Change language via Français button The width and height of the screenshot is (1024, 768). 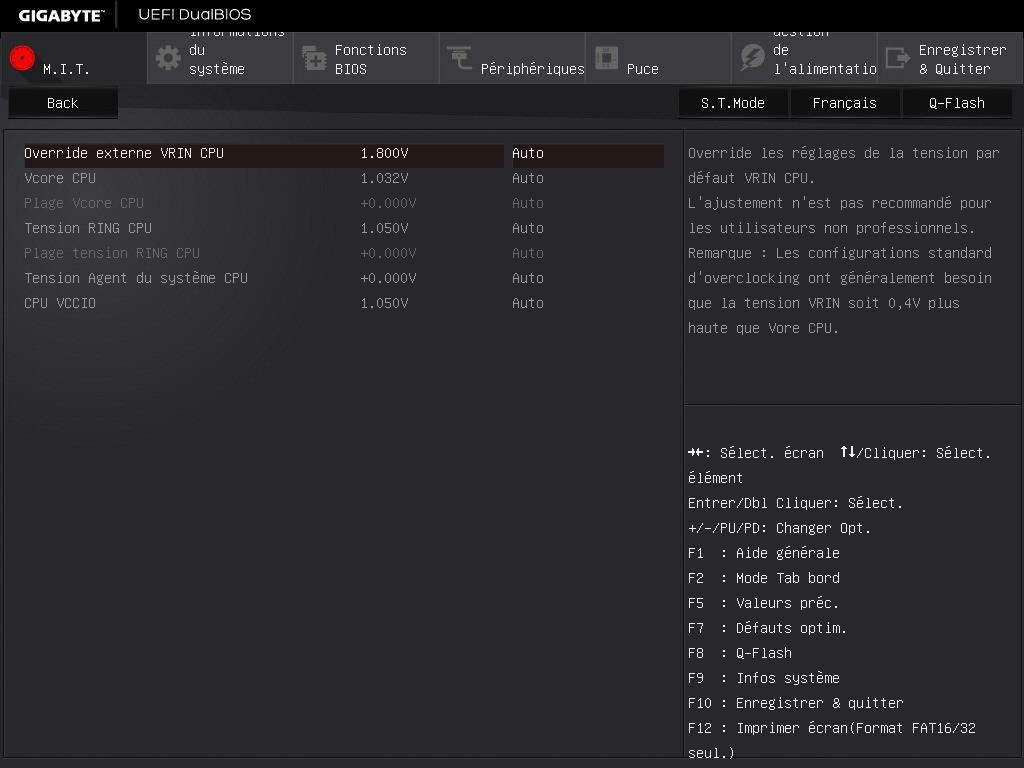coord(844,103)
